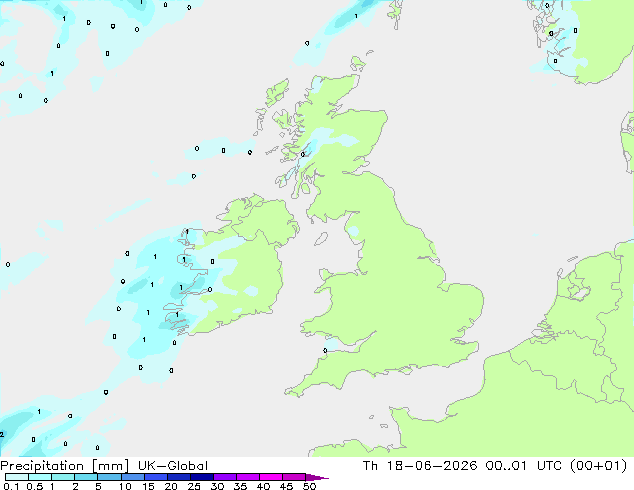Image resolution: width=634 pixels, height=490 pixels.
Task: Click the '0.5' legend scale label
Action: [x=35, y=486]
